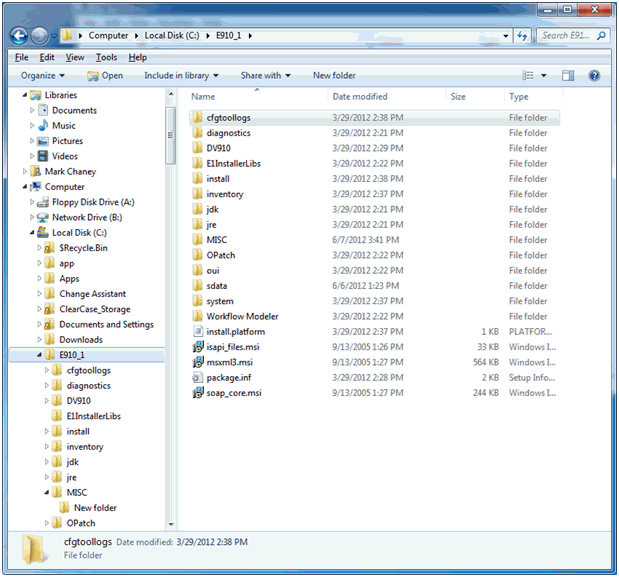Viewport: 619px width, 577px height.
Task: Click the navigation pane scroll down arrow
Action: tap(171, 525)
